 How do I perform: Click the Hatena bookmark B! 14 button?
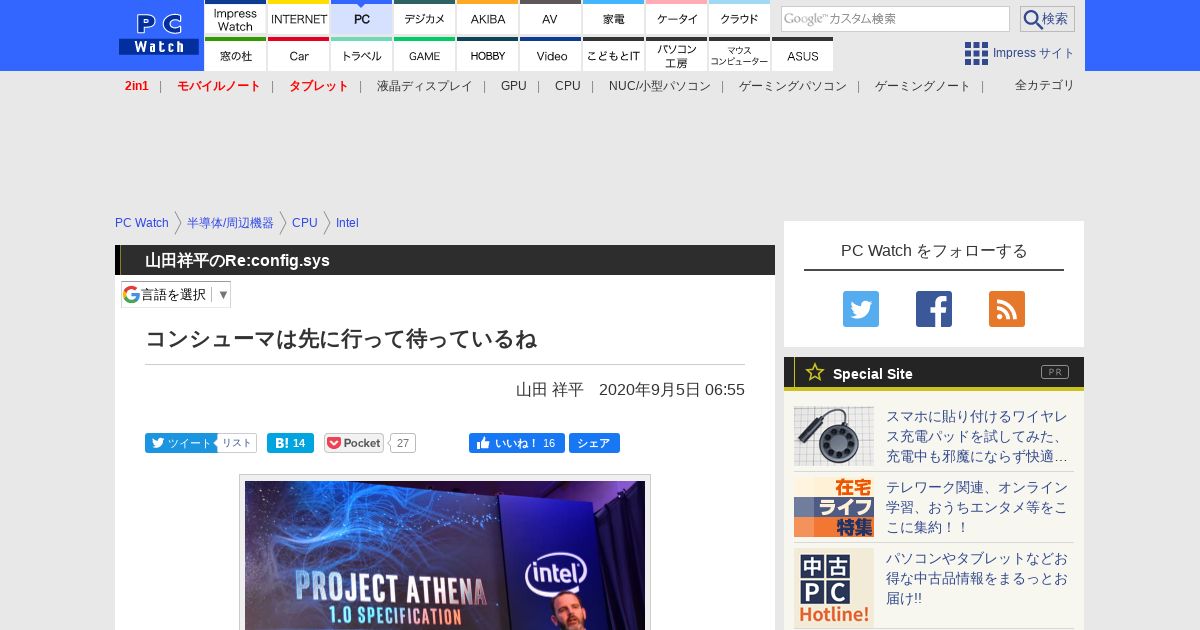pyautogui.click(x=290, y=443)
